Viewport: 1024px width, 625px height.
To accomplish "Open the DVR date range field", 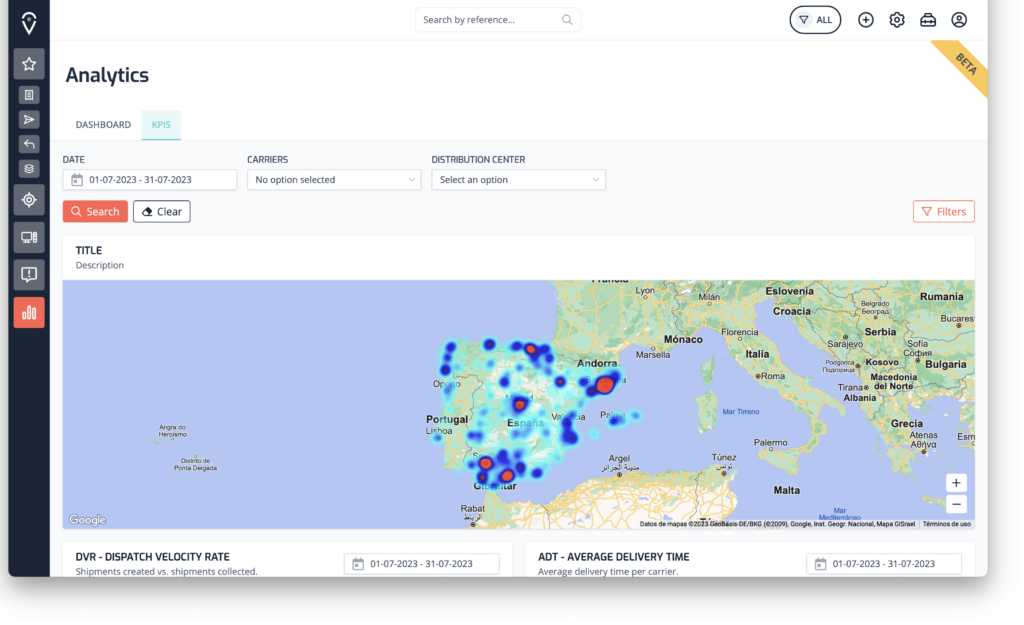I will coord(422,564).
